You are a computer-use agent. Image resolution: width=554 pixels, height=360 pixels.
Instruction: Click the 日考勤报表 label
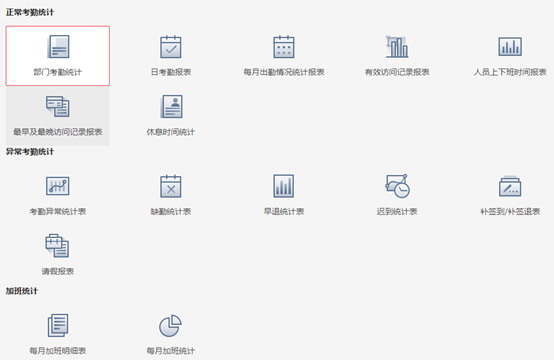(x=171, y=72)
